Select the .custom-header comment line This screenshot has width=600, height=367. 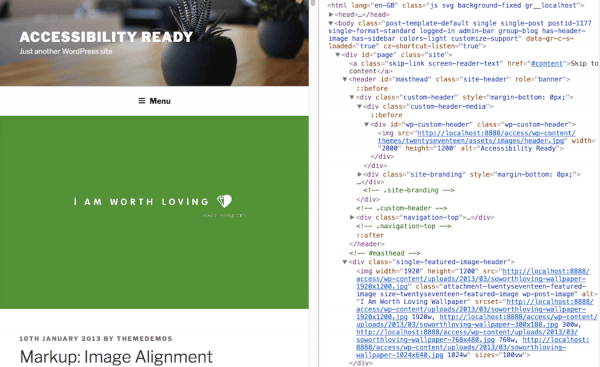pos(401,208)
